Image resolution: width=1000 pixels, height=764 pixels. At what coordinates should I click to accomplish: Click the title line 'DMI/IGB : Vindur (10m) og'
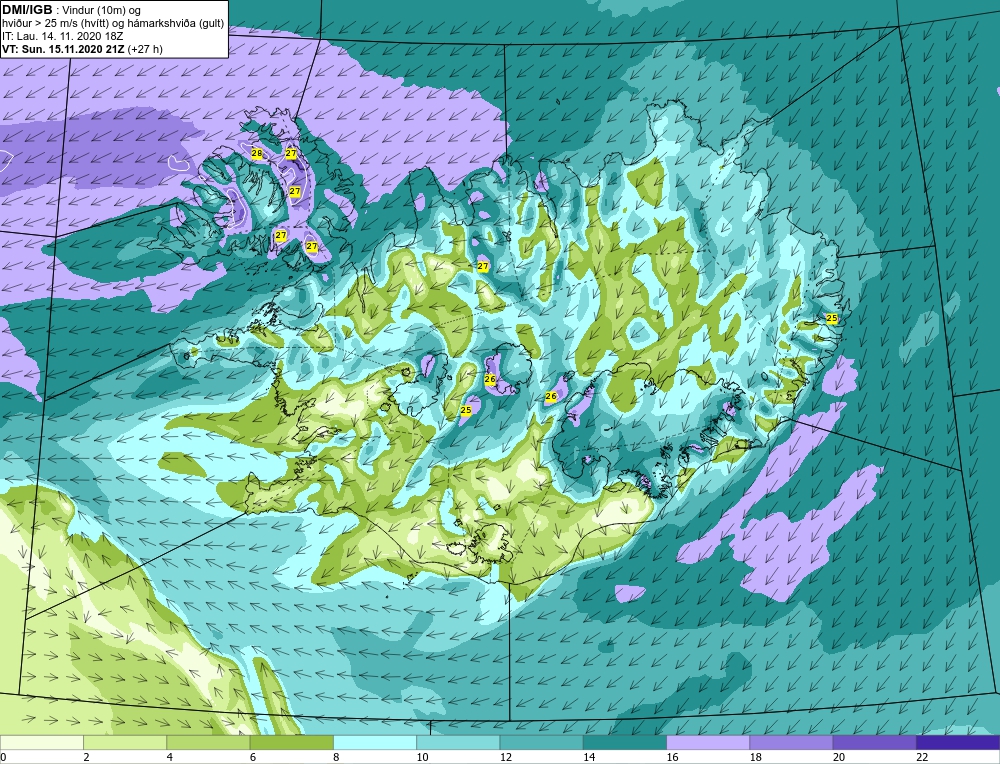[72, 10]
